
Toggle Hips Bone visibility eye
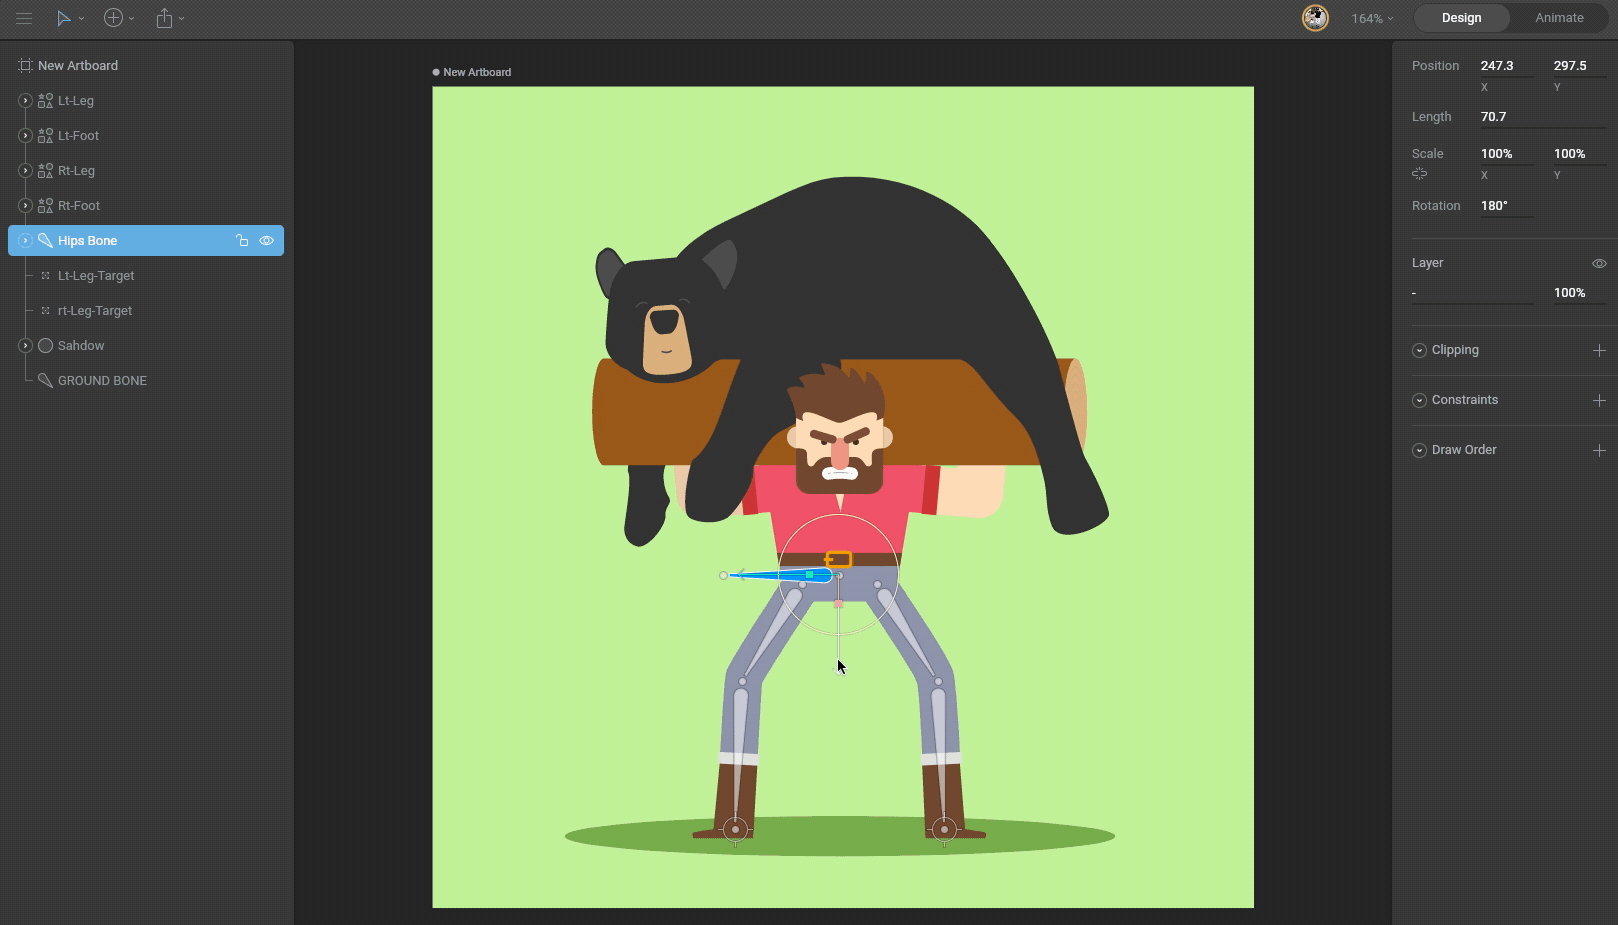point(267,241)
